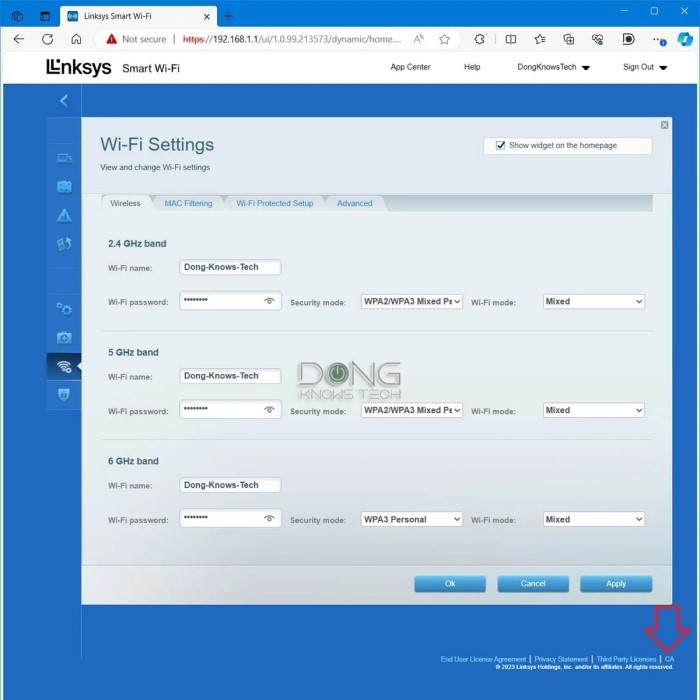This screenshot has height=700, width=700.
Task: Switch to Wireless tab
Action: coord(125,203)
